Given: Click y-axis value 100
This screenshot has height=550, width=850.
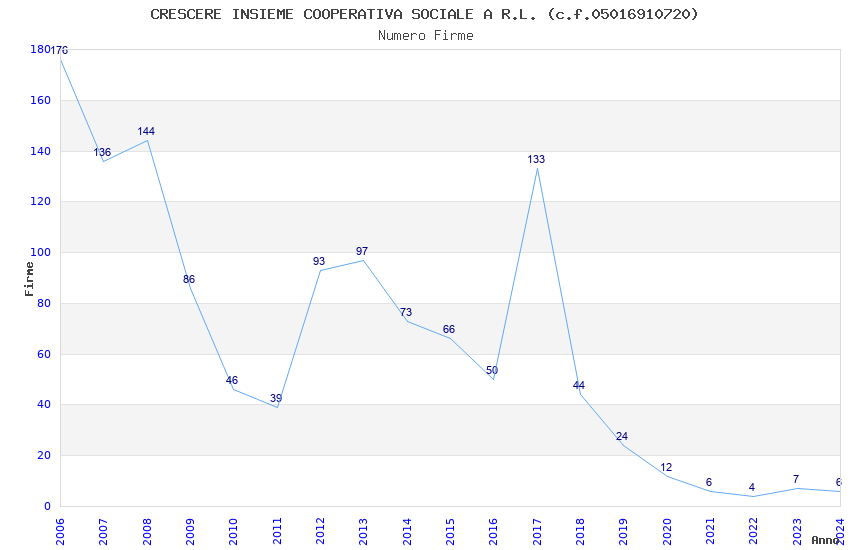Looking at the screenshot, I should (x=40, y=253).
